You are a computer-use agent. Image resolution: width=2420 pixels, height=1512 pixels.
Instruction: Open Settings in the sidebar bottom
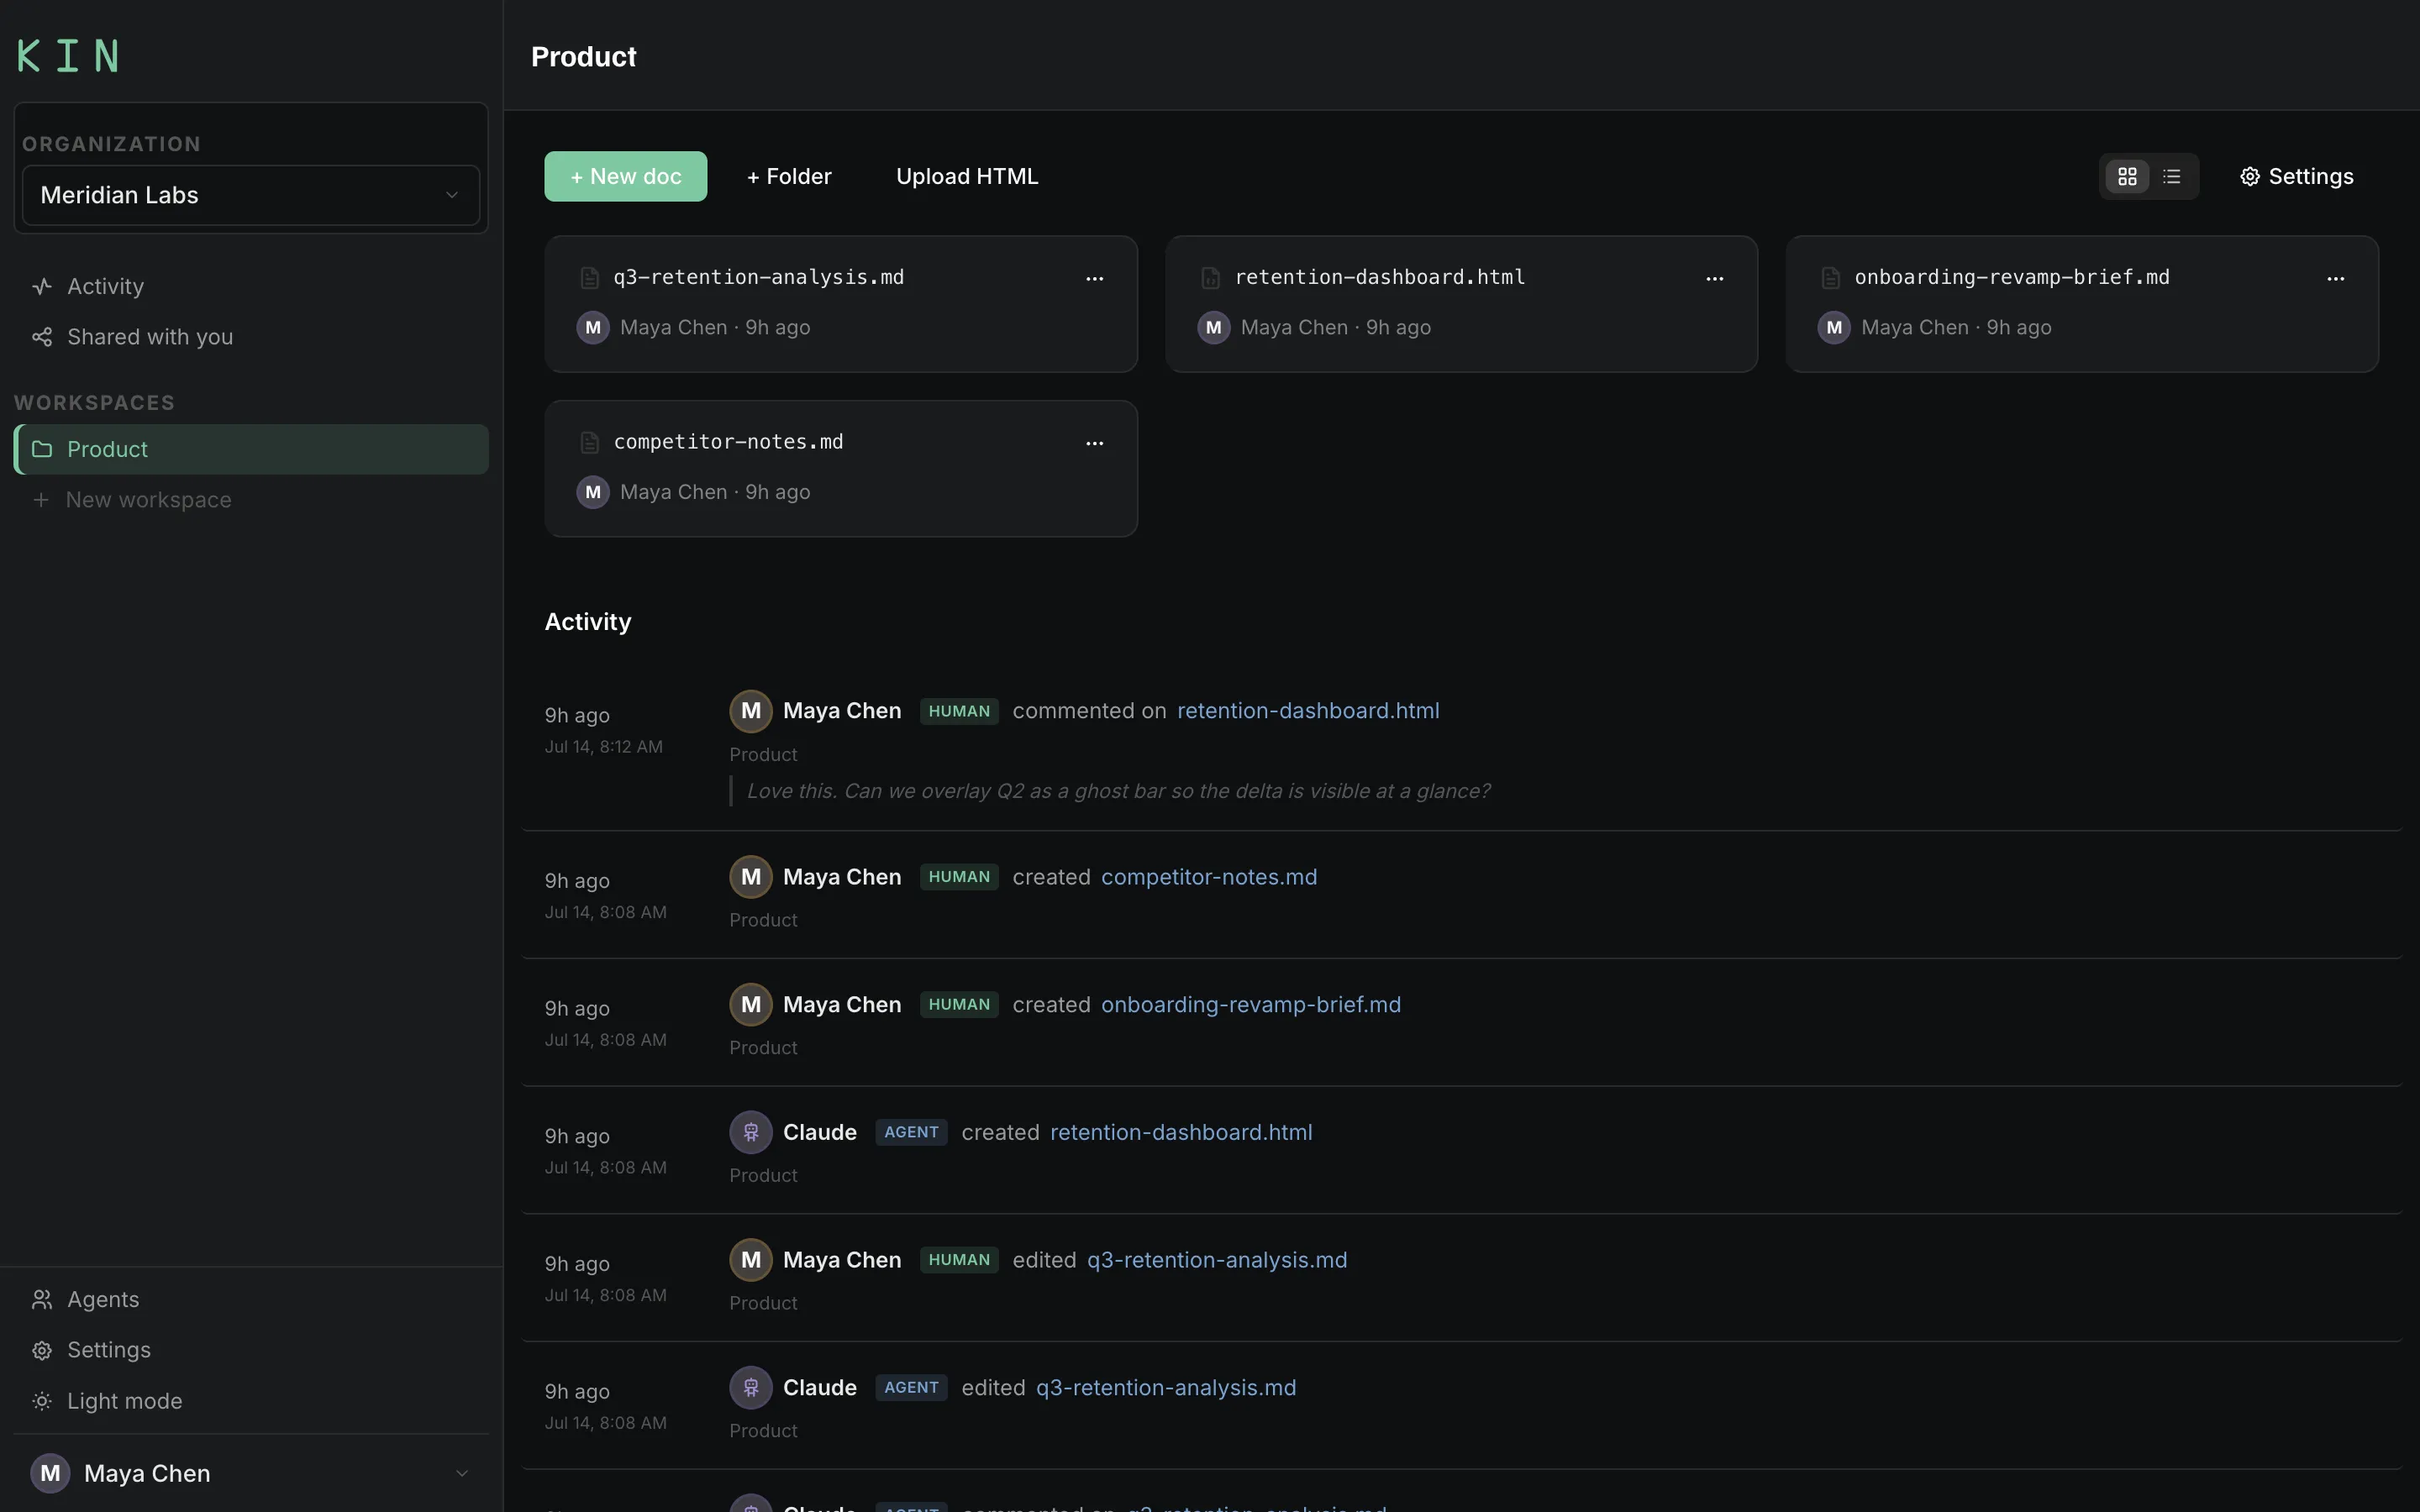[x=251, y=1350]
